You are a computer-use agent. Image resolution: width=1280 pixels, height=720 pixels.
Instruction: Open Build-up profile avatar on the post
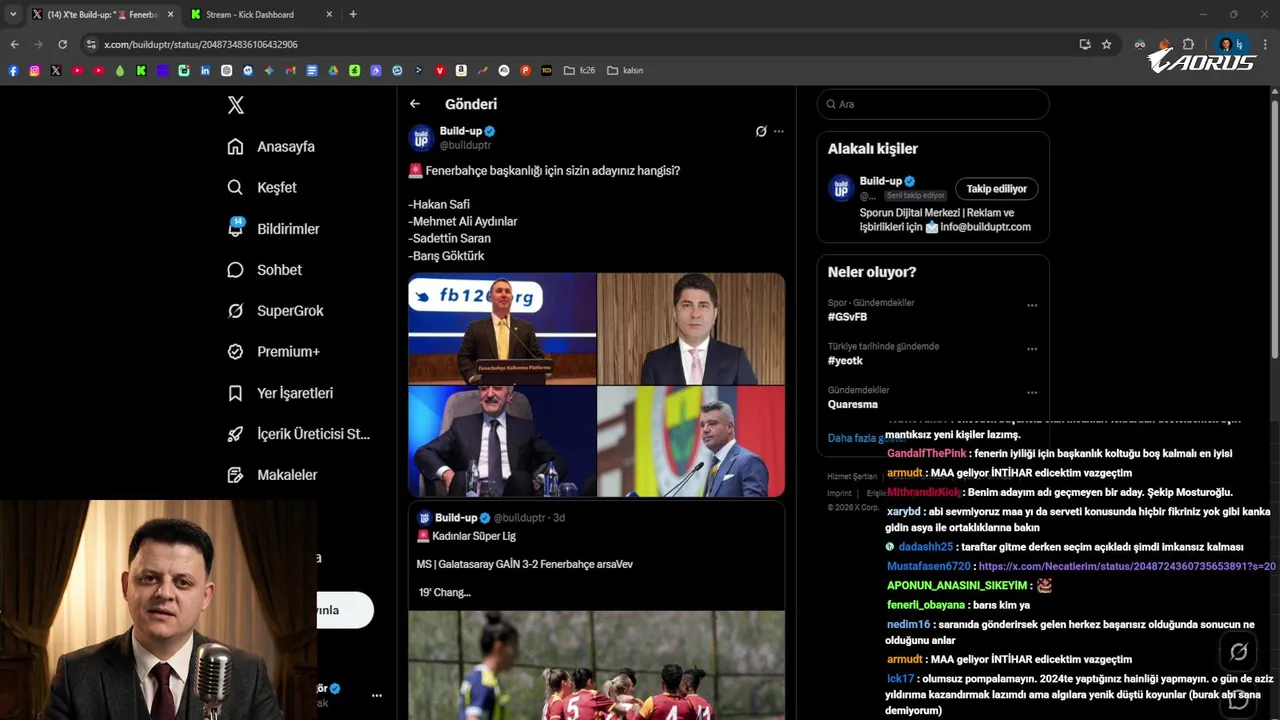(421, 138)
